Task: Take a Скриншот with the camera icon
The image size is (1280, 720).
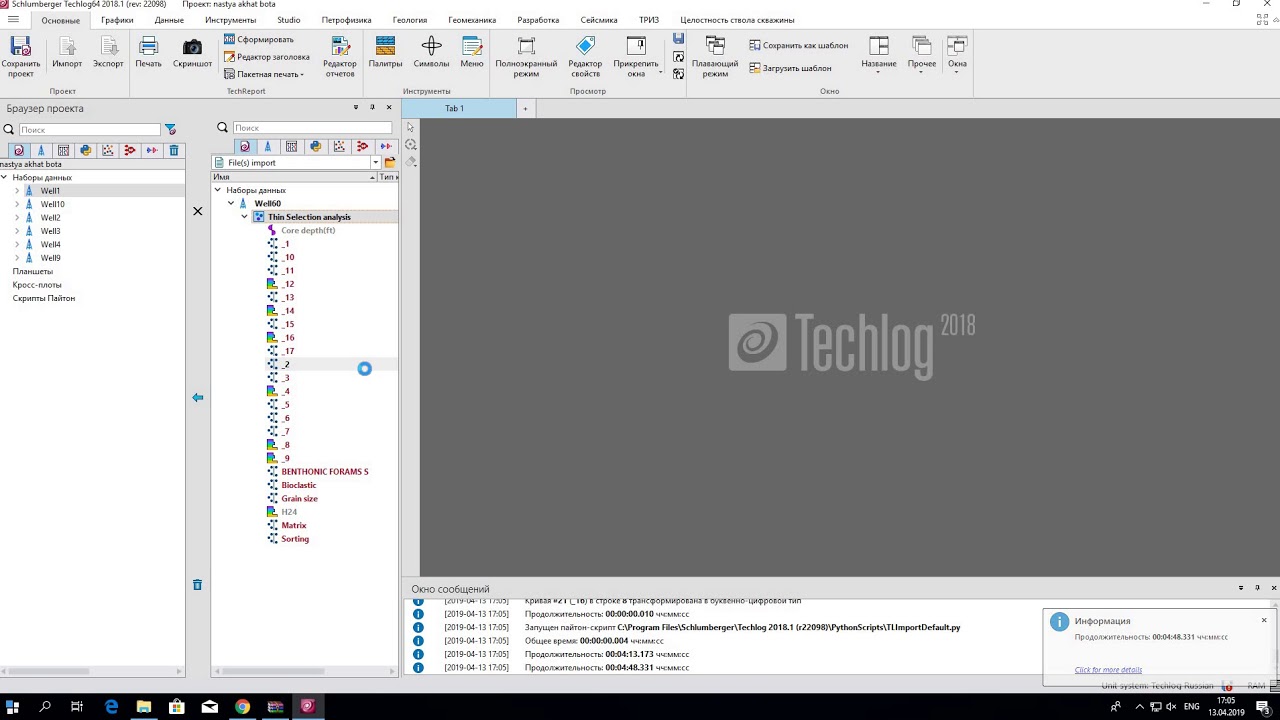Action: [x=192, y=53]
